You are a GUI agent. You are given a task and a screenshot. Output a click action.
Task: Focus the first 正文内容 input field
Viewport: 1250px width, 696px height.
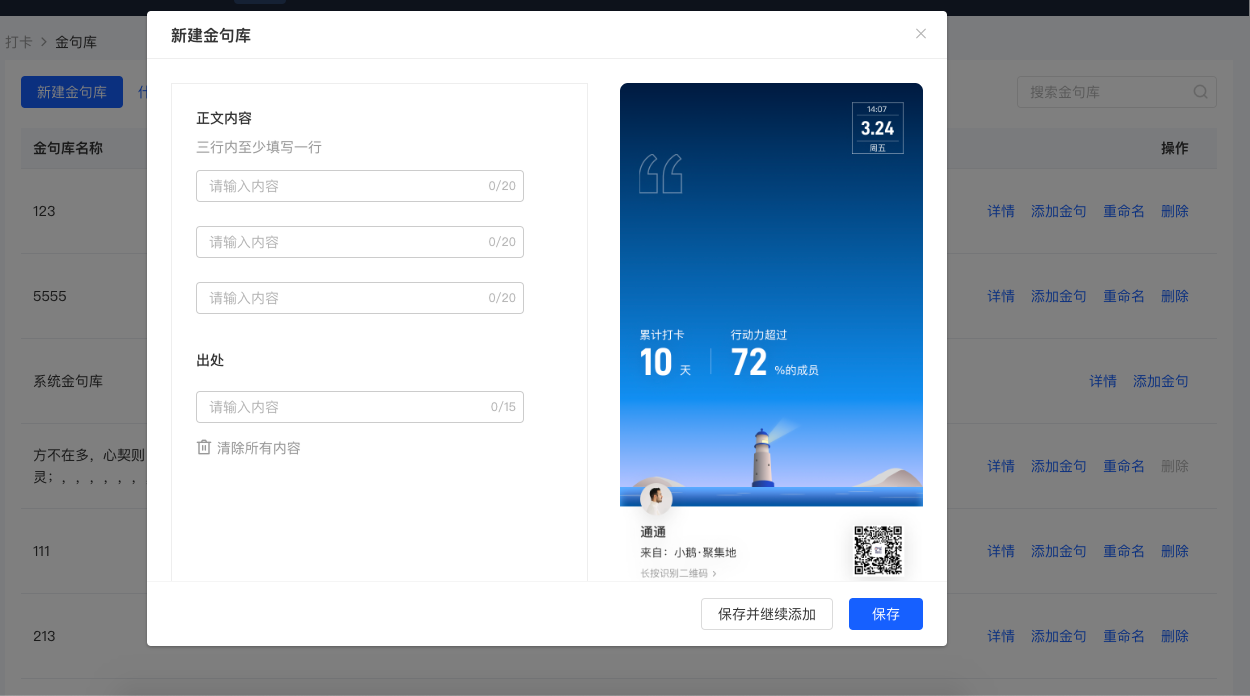tap(360, 186)
